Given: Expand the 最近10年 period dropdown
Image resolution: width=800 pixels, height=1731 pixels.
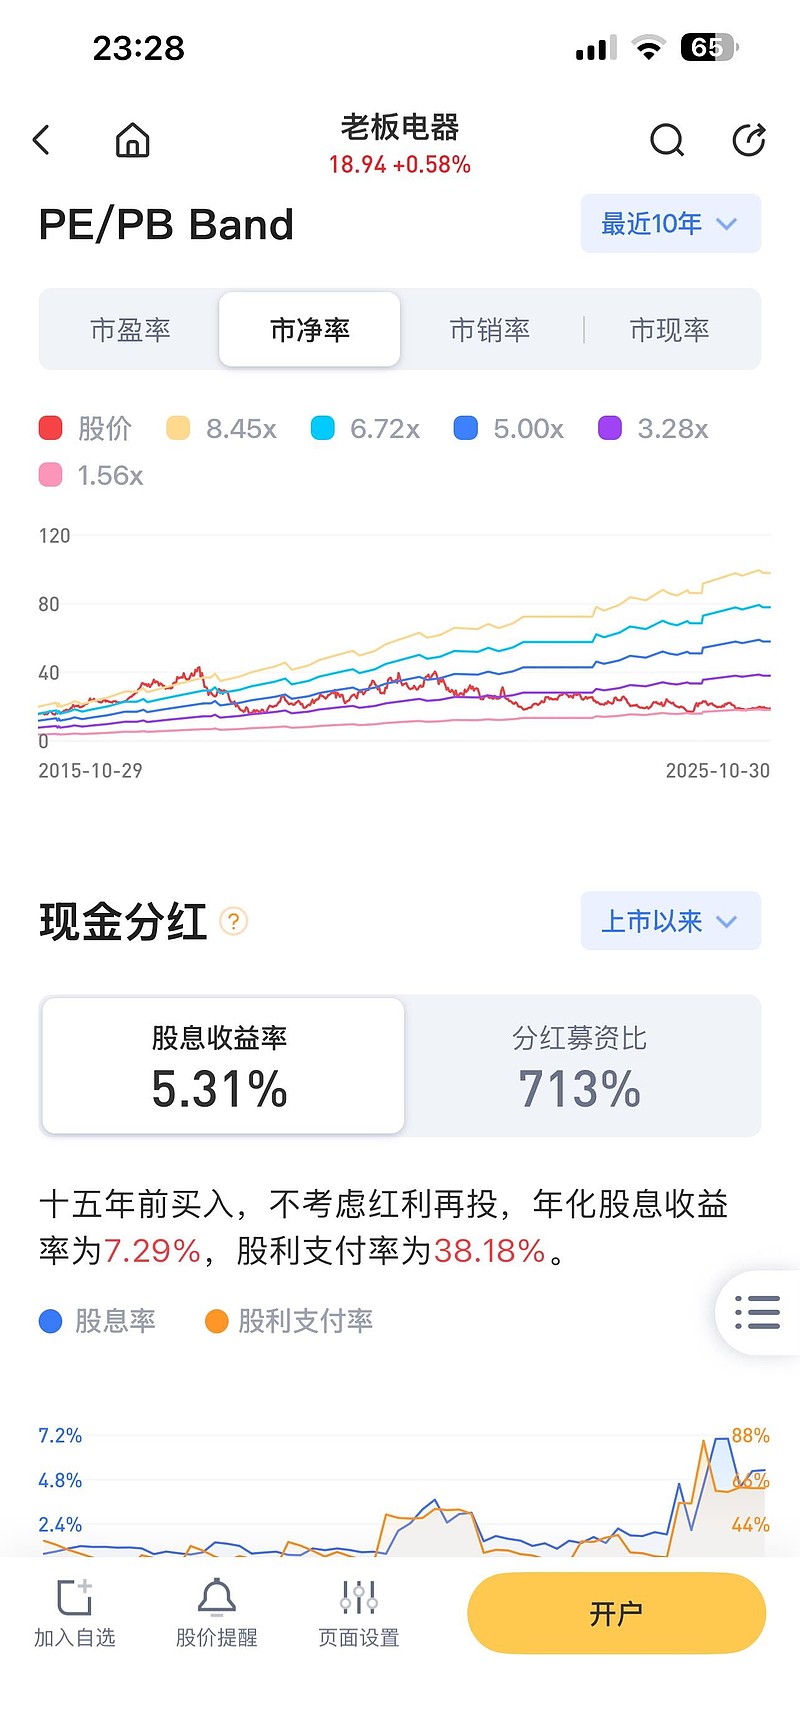Looking at the screenshot, I should pyautogui.click(x=670, y=224).
